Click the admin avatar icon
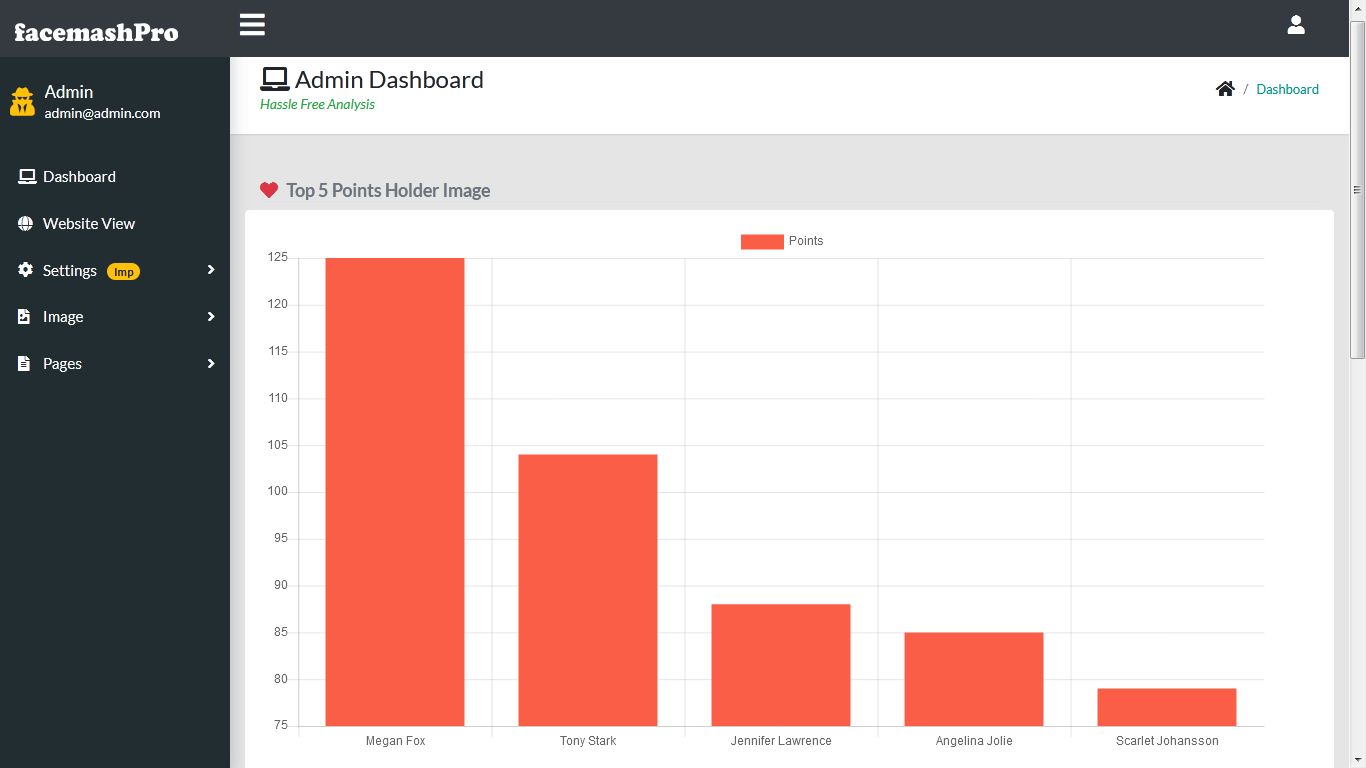Image resolution: width=1366 pixels, height=768 pixels. coord(22,101)
